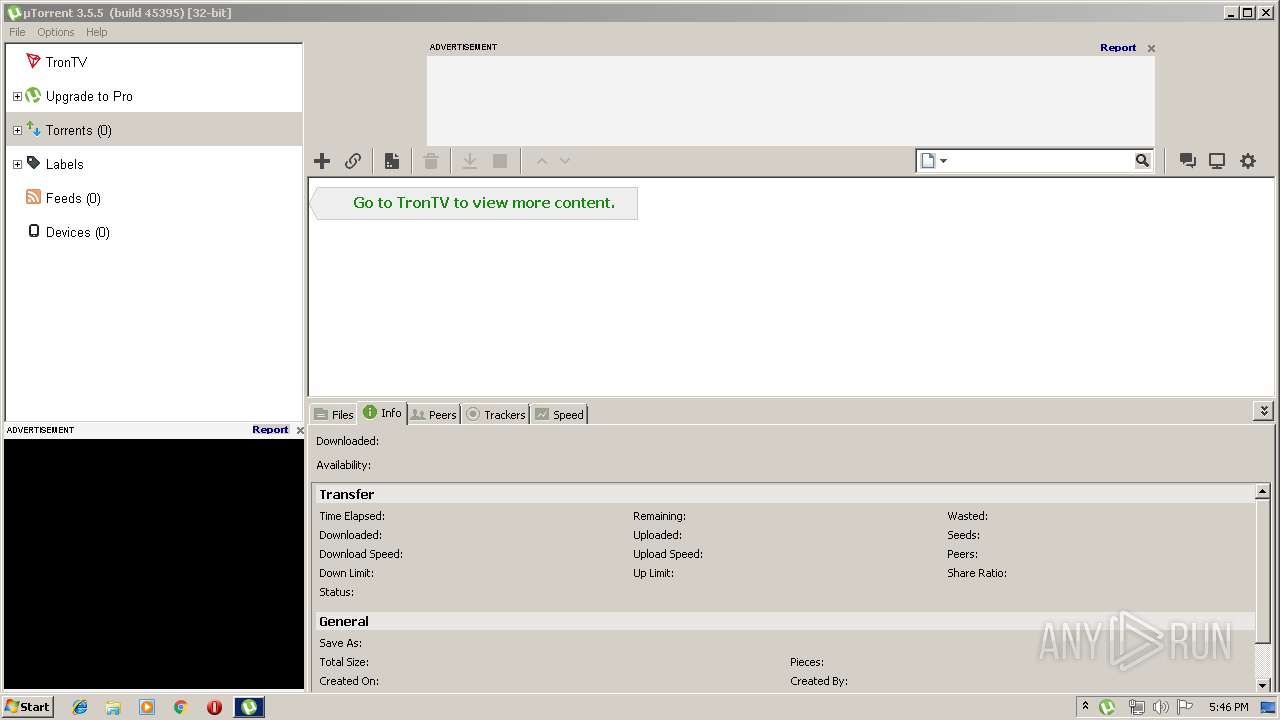Click the Remove torrent trash icon
The image size is (1280, 720).
[431, 161]
